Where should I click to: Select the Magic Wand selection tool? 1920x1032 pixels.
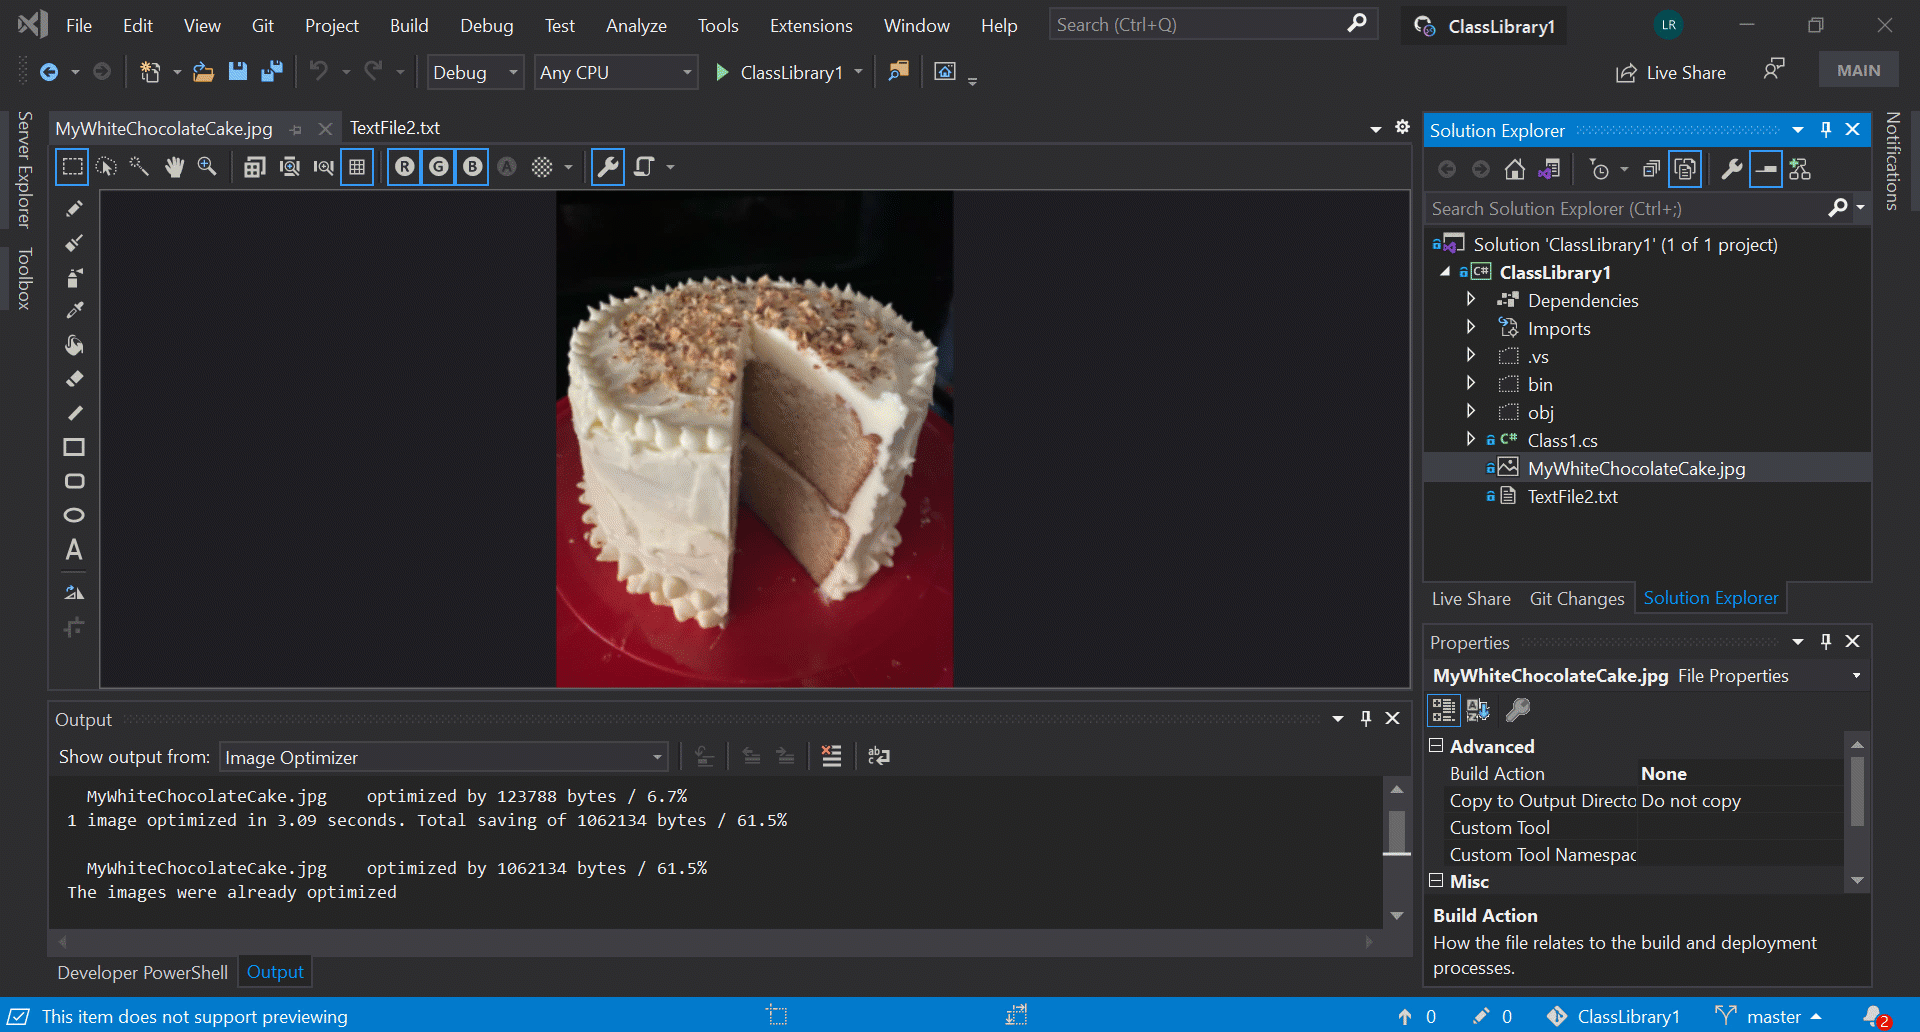[139, 167]
